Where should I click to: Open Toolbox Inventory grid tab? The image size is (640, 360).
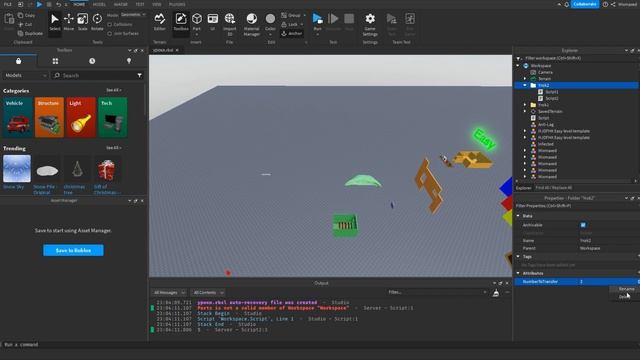(55, 61)
